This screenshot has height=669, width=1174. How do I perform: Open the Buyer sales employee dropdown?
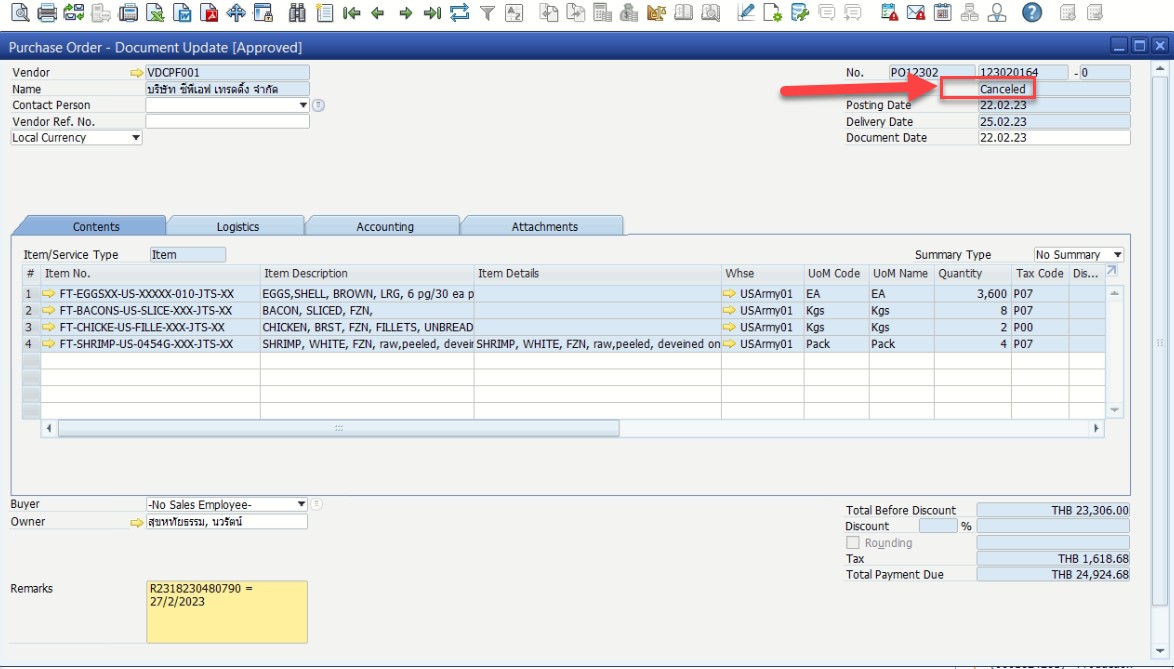(301, 505)
